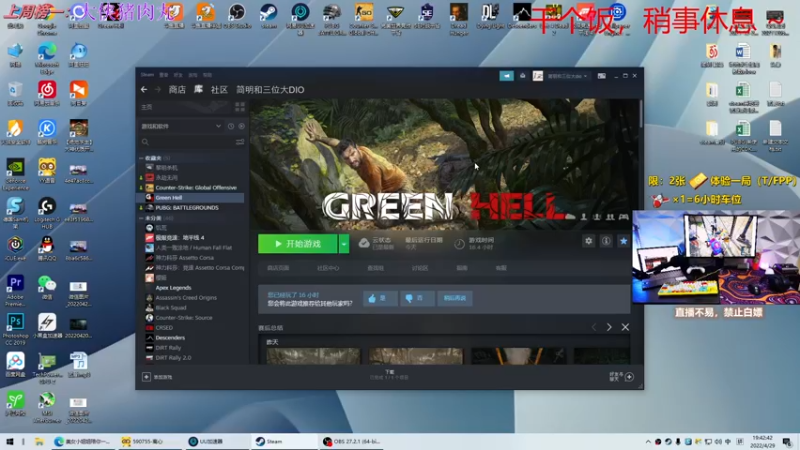Select Counter-Strike: Source in library
The width and height of the screenshot is (800, 450).
(x=184, y=317)
